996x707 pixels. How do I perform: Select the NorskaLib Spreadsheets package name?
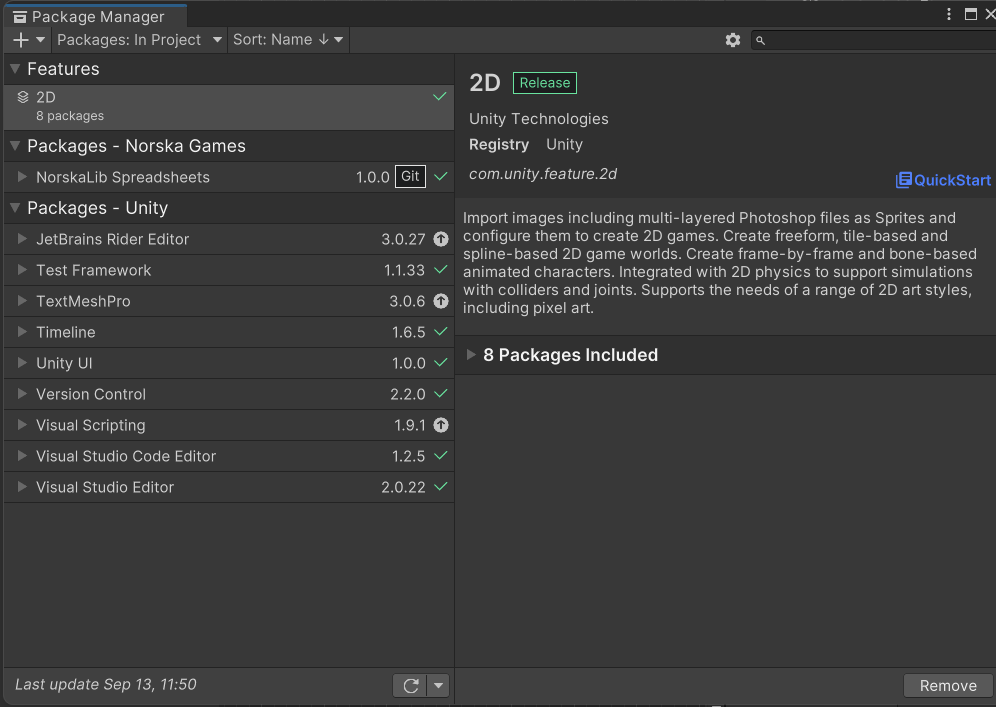click(123, 177)
